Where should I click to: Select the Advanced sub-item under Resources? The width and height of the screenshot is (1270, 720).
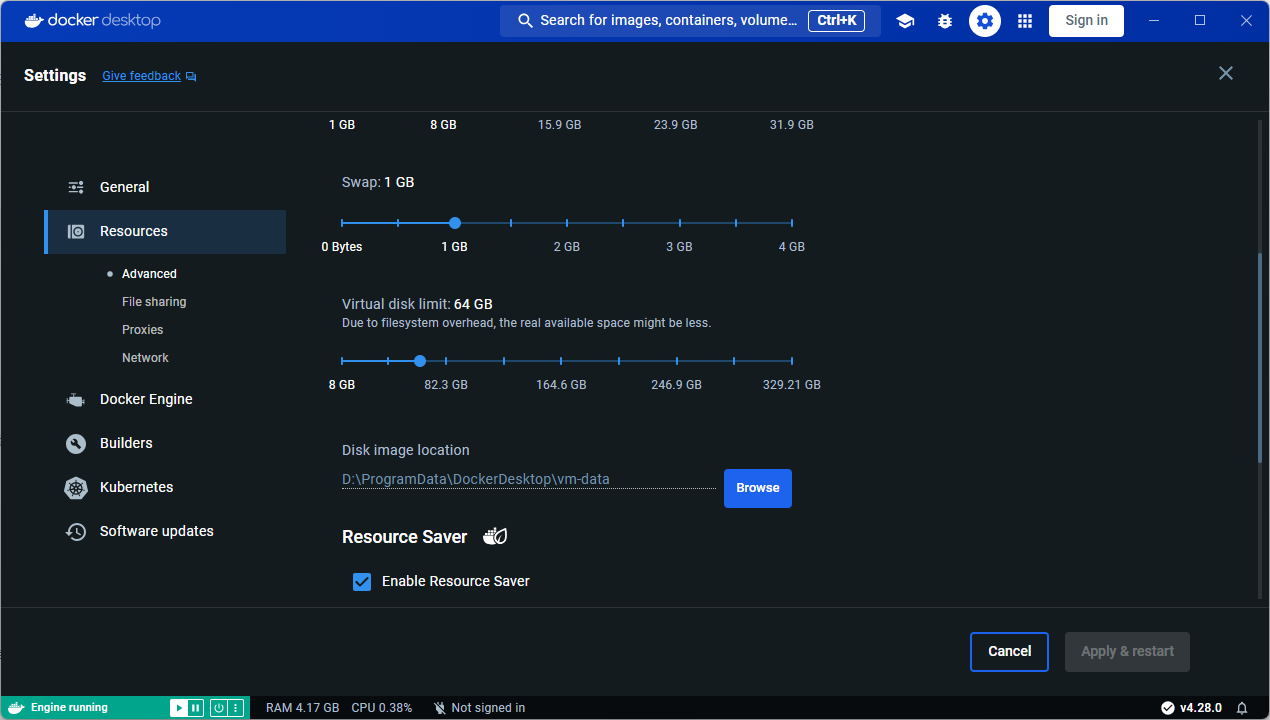(149, 274)
